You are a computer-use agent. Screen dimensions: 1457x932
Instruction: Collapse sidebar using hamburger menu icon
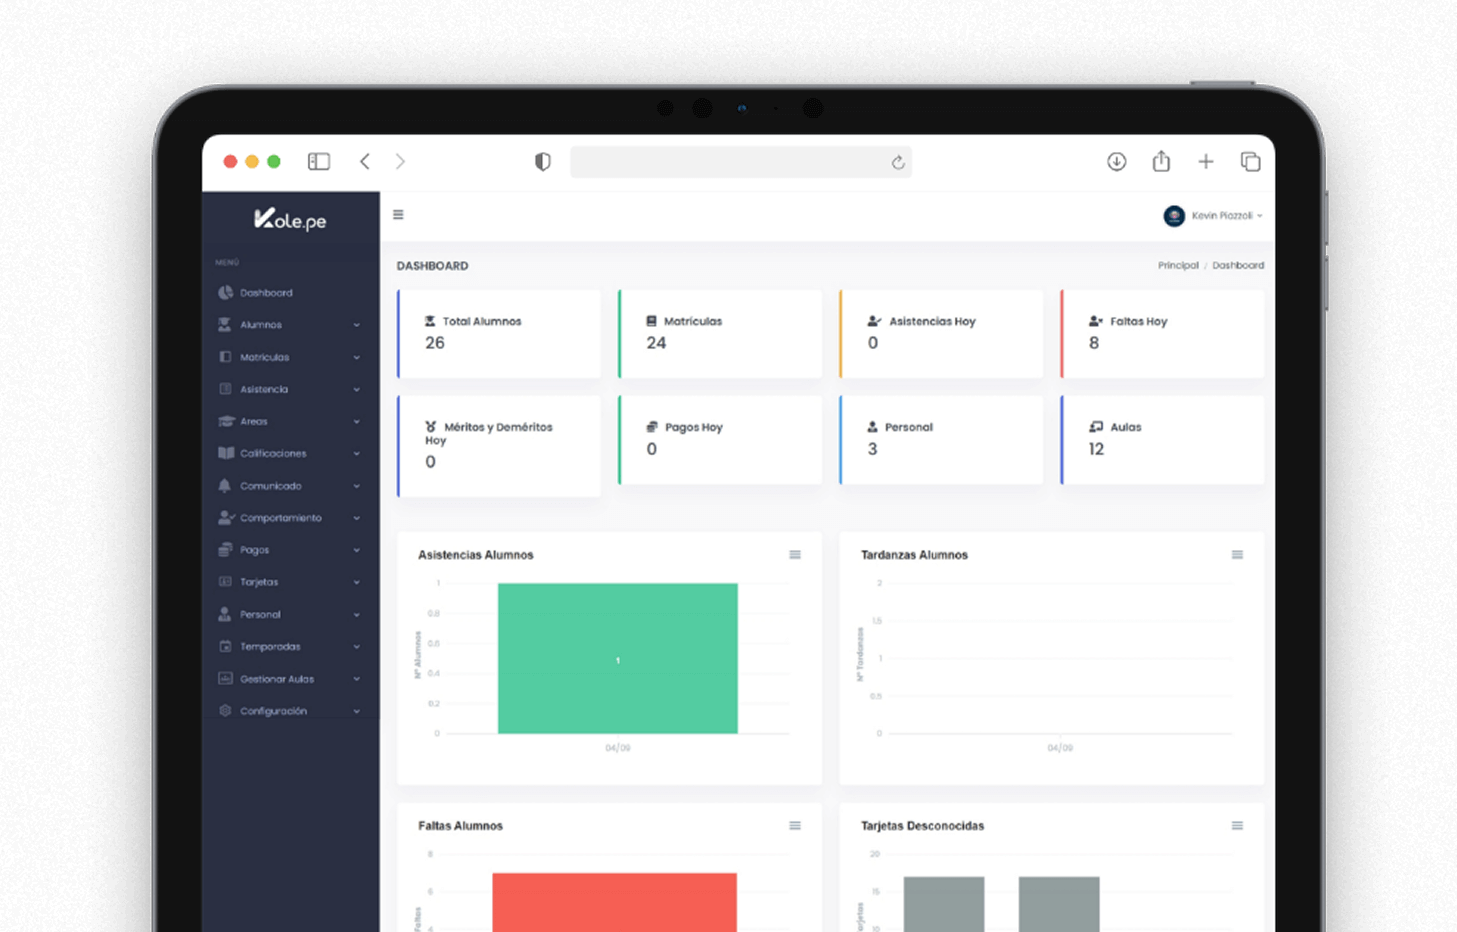[398, 215]
